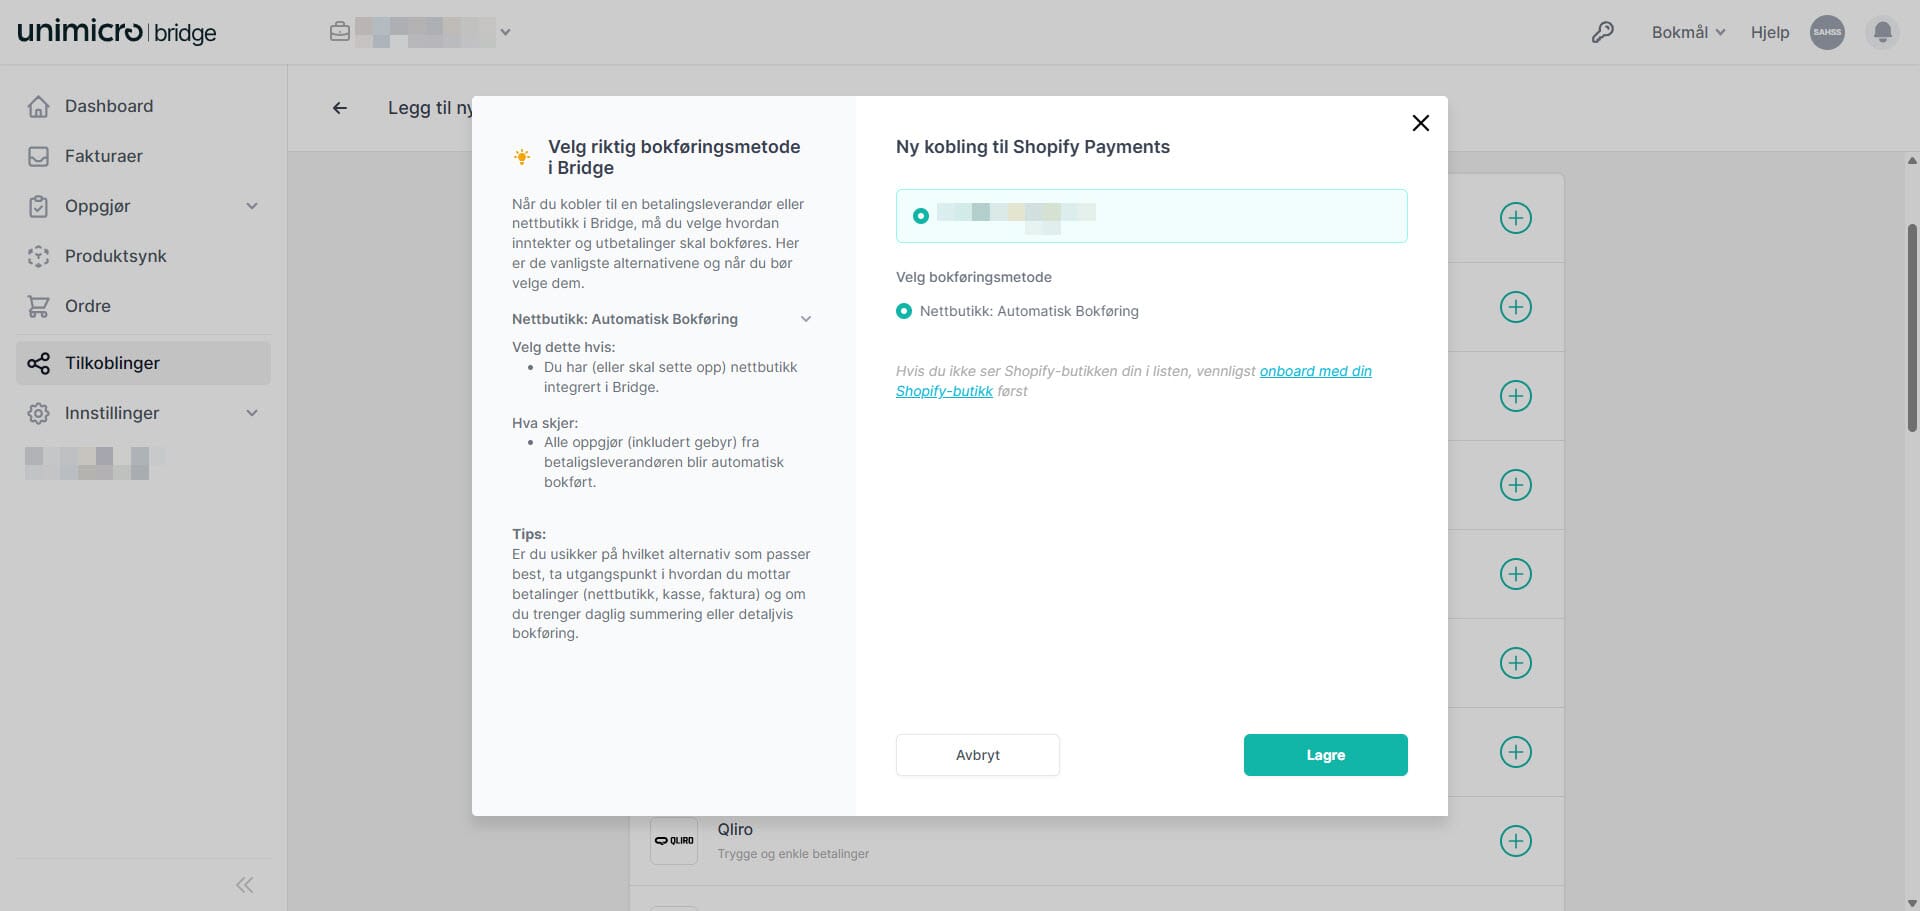The image size is (1920, 911).
Task: Select the Fakturaer sidebar icon
Action: (38, 156)
